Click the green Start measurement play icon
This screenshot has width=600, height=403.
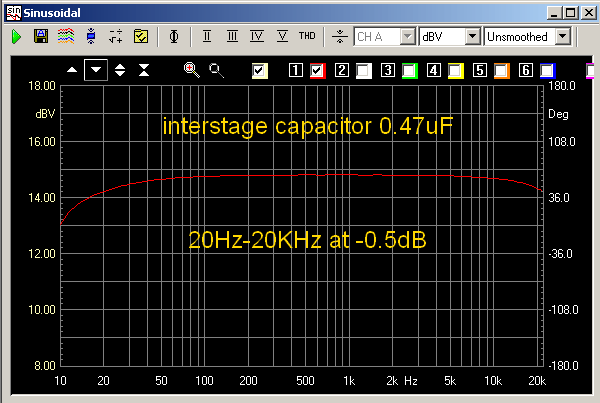(x=17, y=36)
